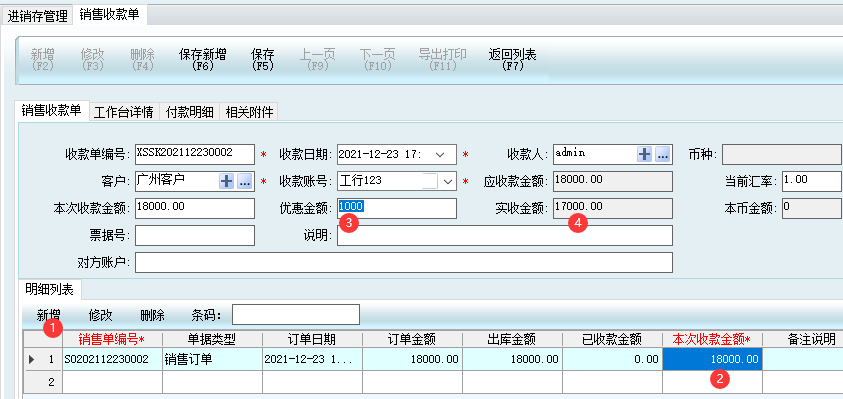Viewport: 843px width, 399px height.
Task: Switch to 工作台详情 tab
Action: click(124, 112)
